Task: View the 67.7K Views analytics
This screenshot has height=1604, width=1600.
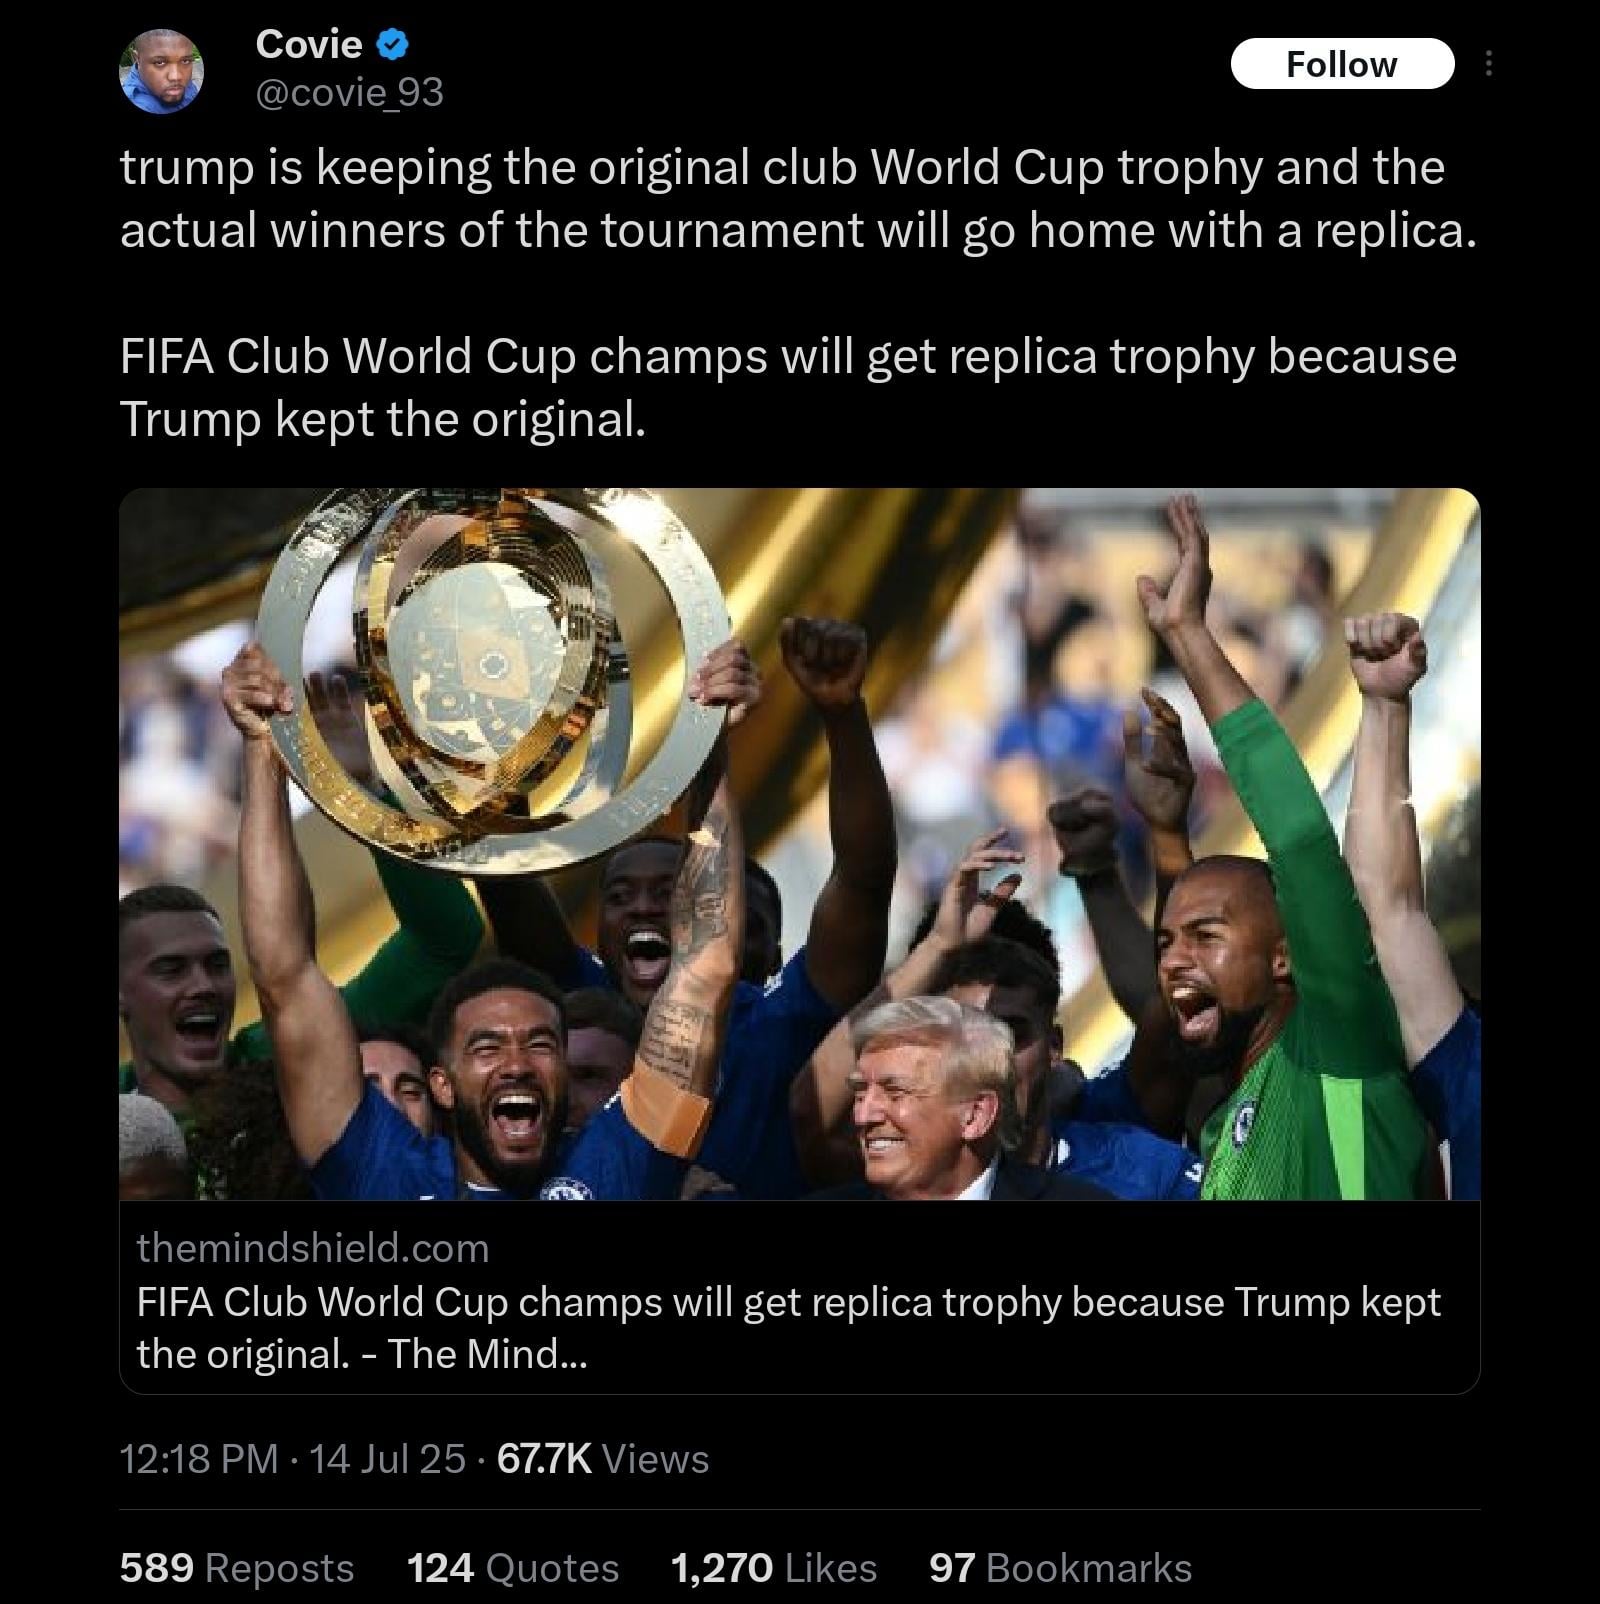Action: (x=603, y=1459)
